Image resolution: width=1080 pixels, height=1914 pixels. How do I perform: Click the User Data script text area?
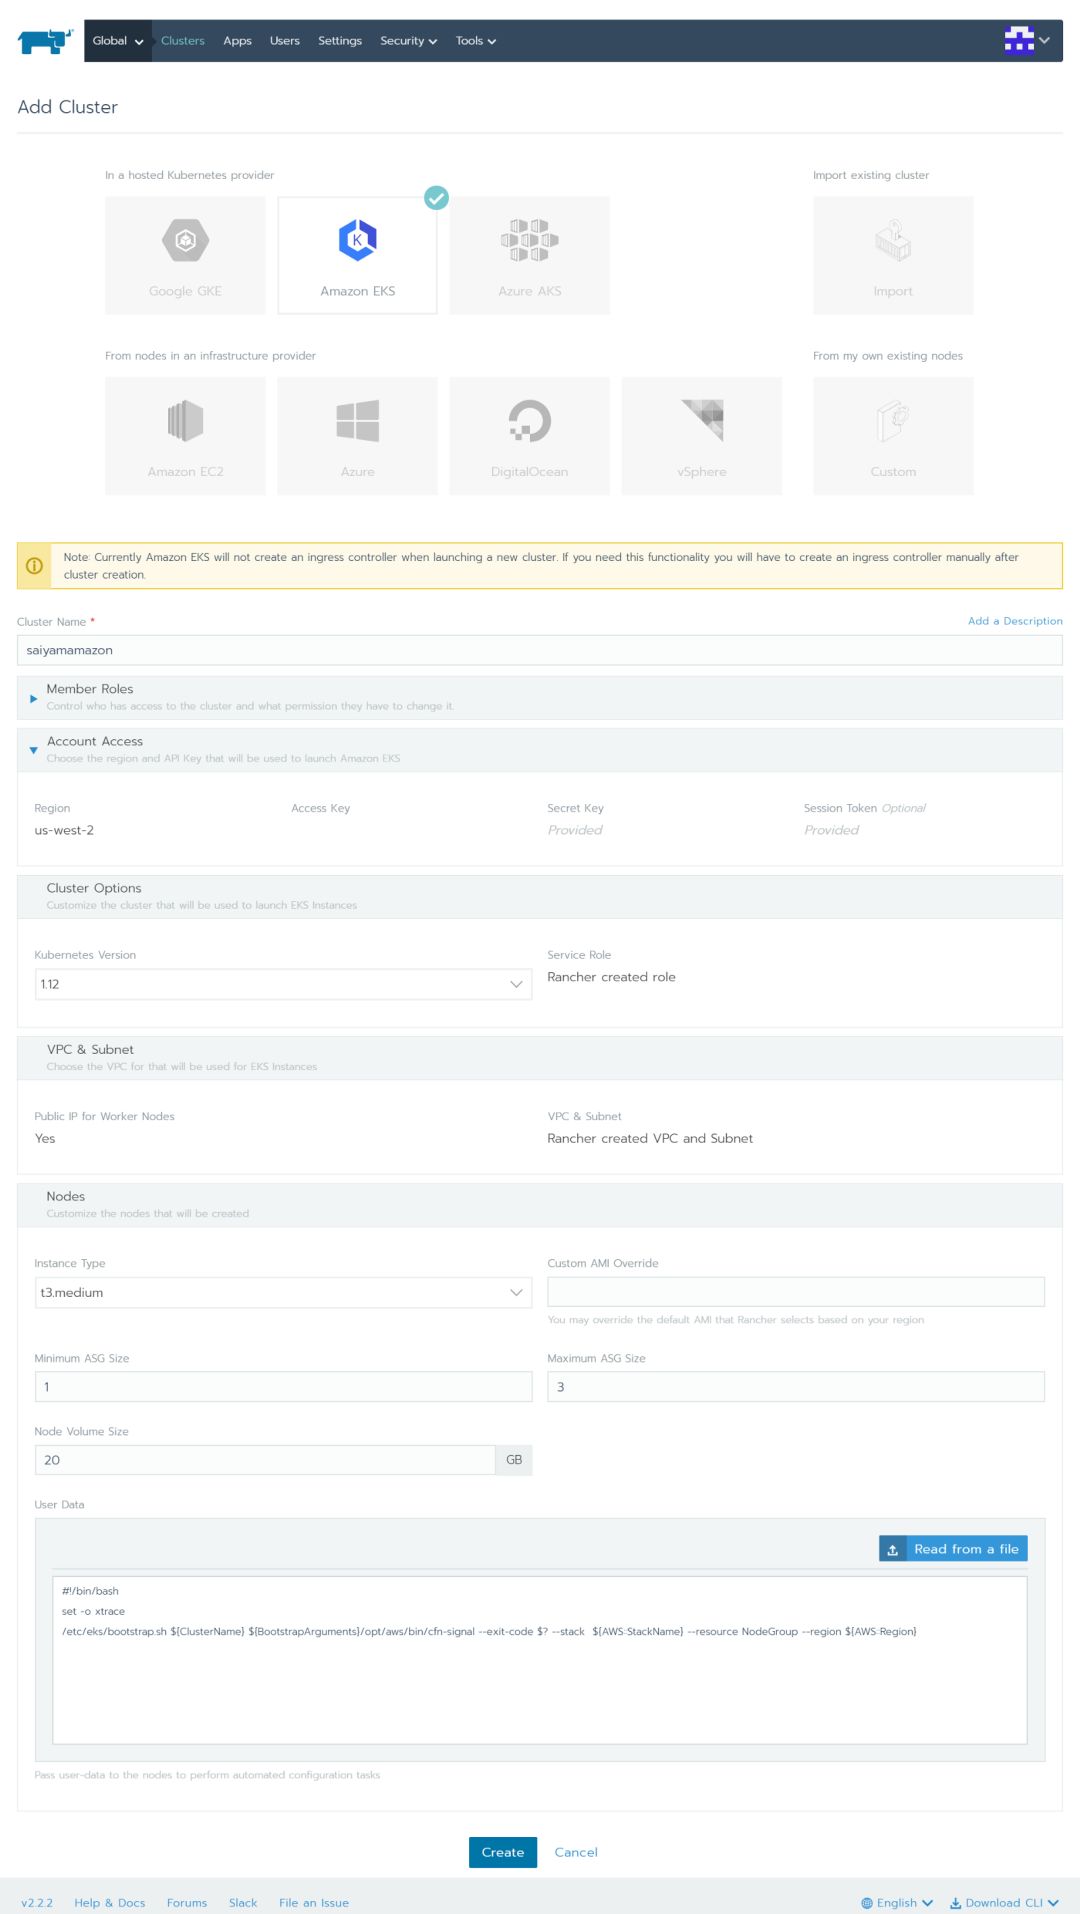coord(540,1660)
